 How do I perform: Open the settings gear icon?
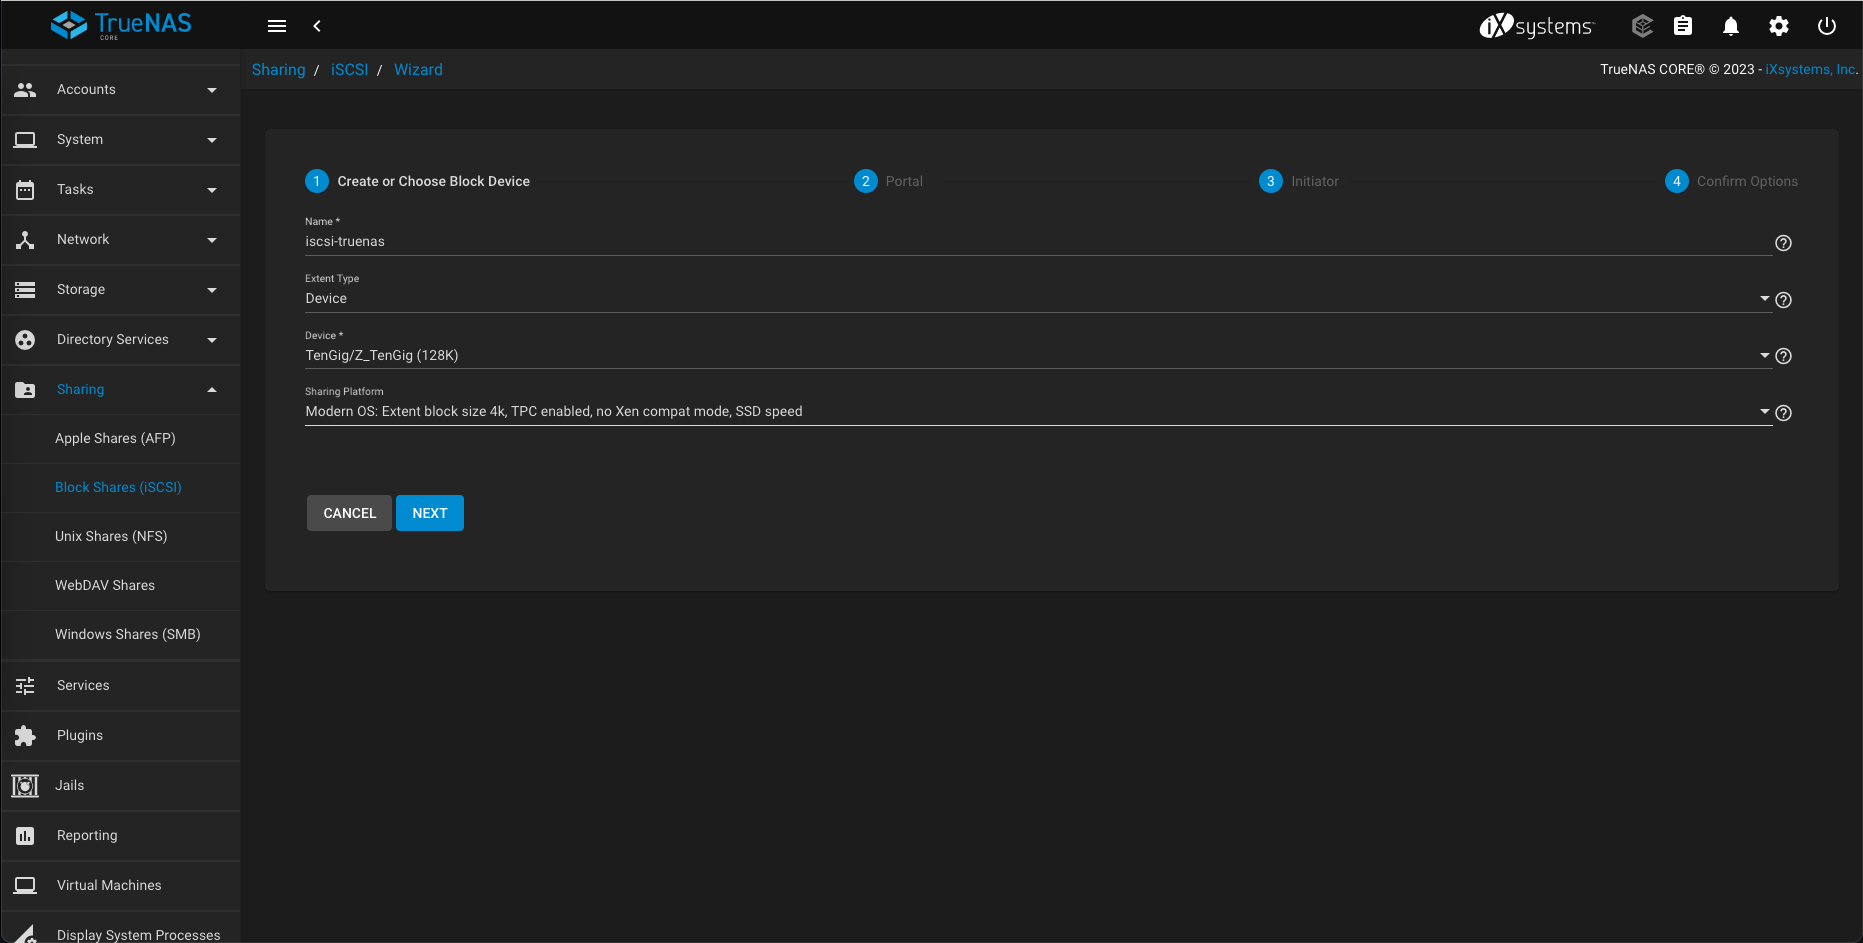pyautogui.click(x=1778, y=26)
